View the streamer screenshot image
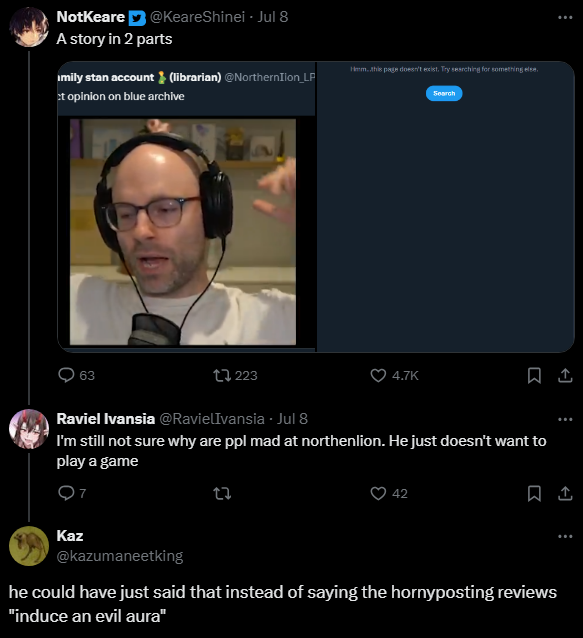Viewport: 583px width, 638px height. [183, 232]
